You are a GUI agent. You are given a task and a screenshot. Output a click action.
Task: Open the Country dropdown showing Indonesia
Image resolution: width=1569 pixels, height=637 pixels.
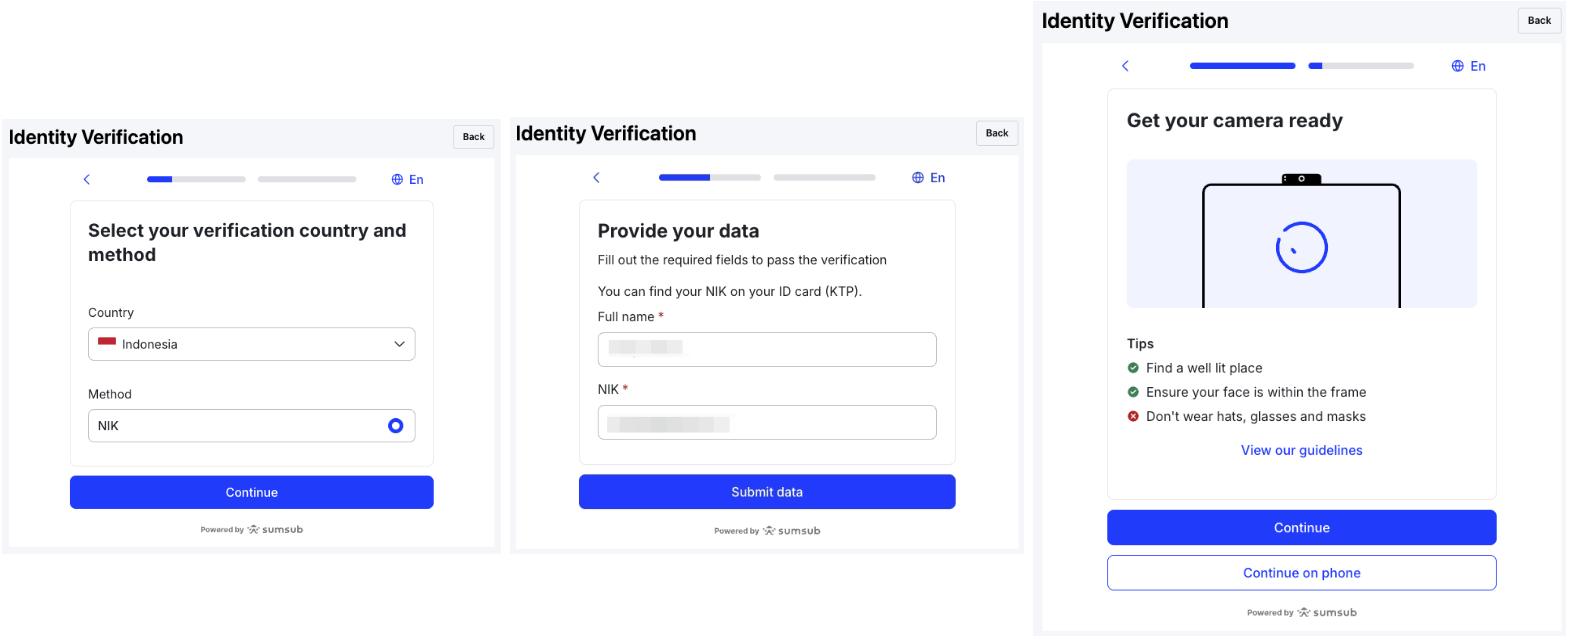click(x=251, y=344)
